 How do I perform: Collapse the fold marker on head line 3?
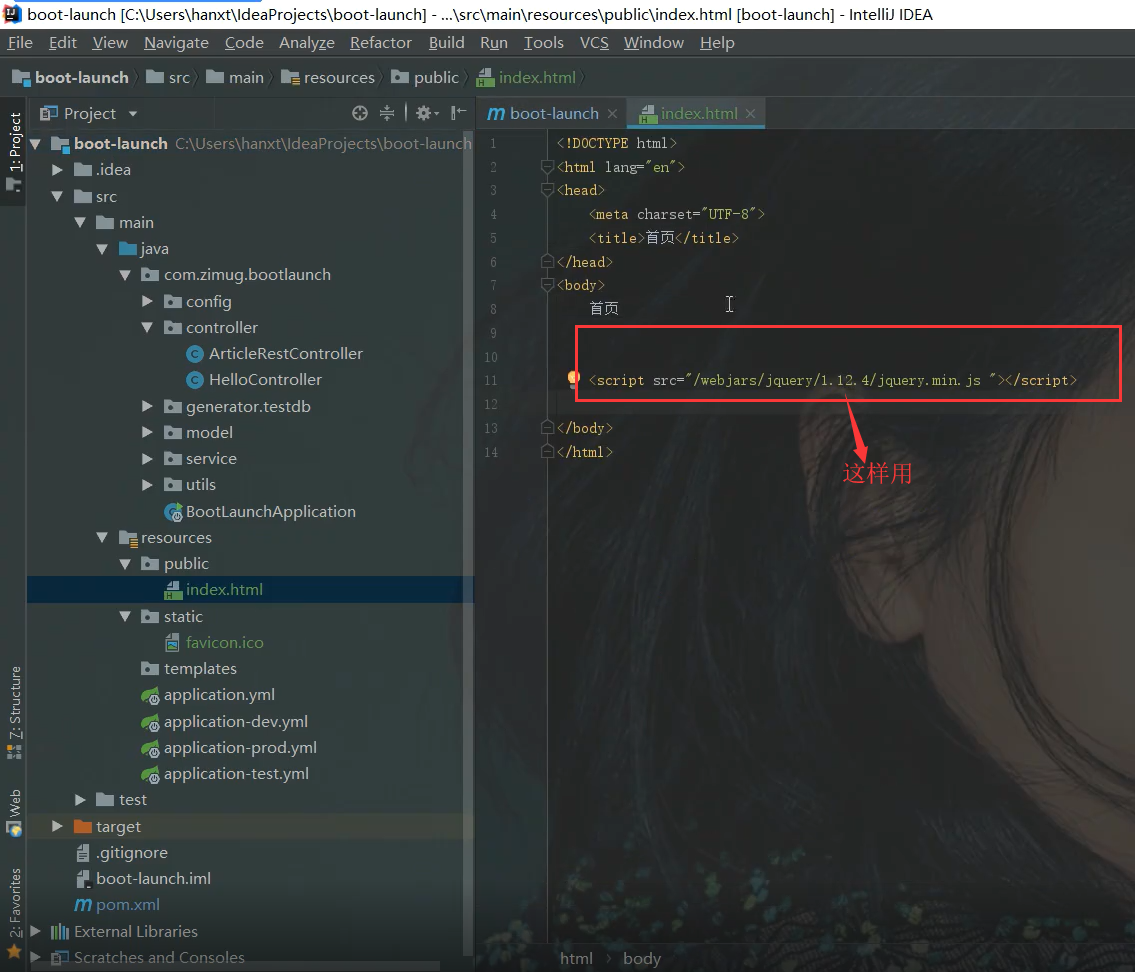[547, 190]
